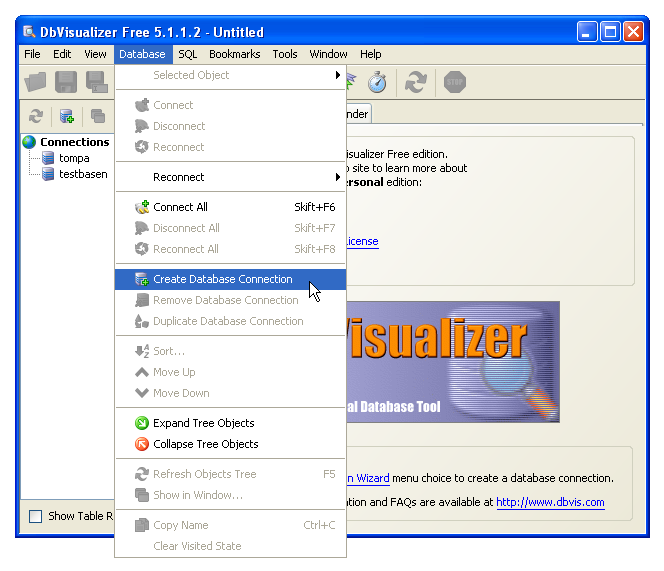This screenshot has width=664, height=571.
Task: Select the testbasen connection
Action: 83,174
